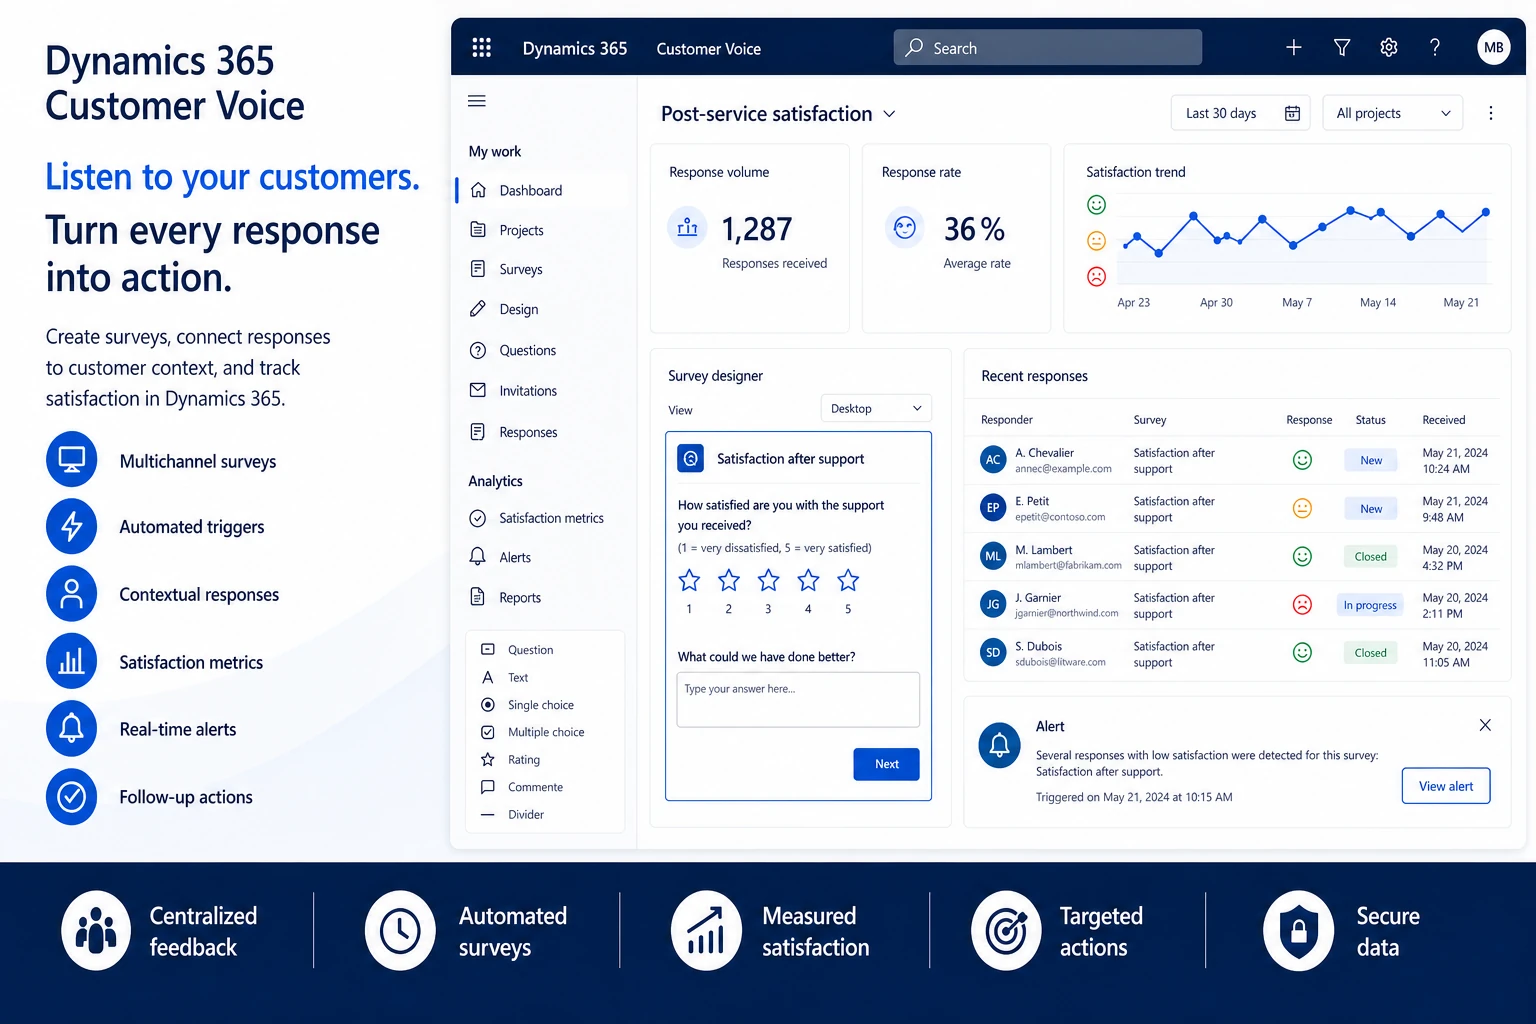The height and width of the screenshot is (1024, 1536).
Task: Select the 5 star rating
Action: click(848, 580)
